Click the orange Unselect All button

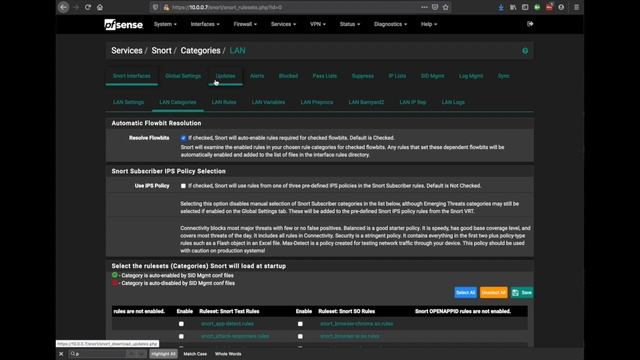(493, 293)
